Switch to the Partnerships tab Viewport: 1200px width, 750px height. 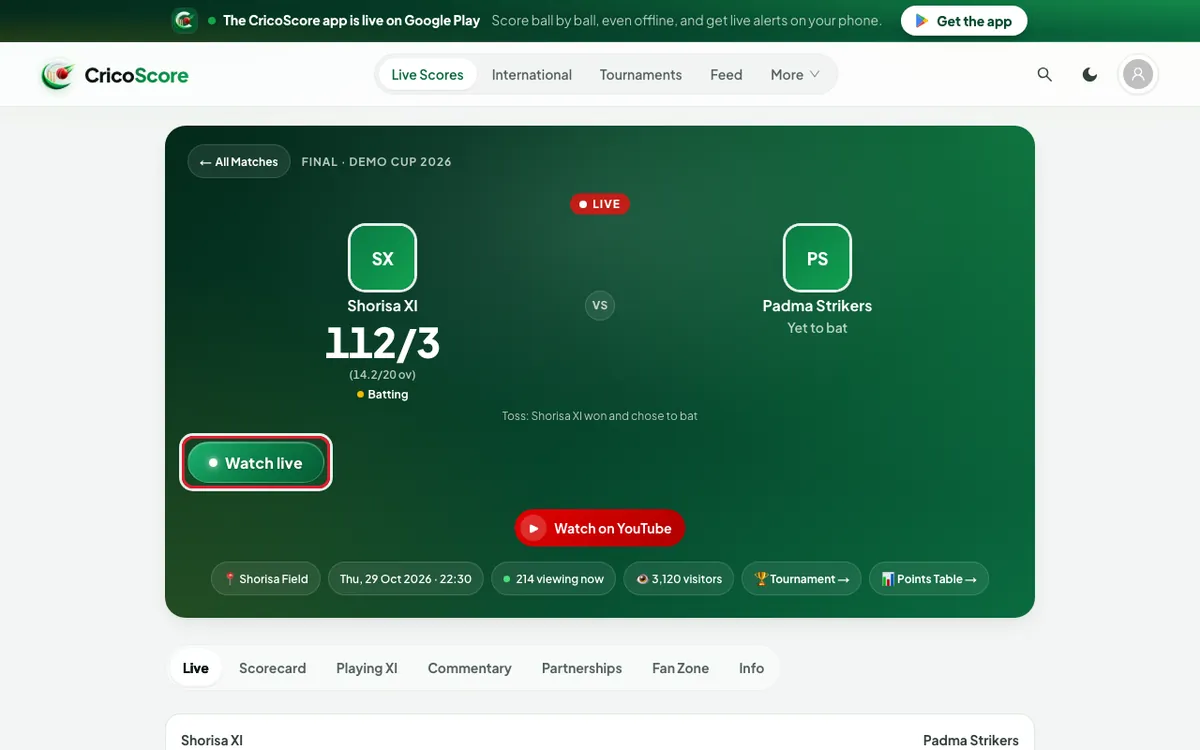click(x=582, y=668)
